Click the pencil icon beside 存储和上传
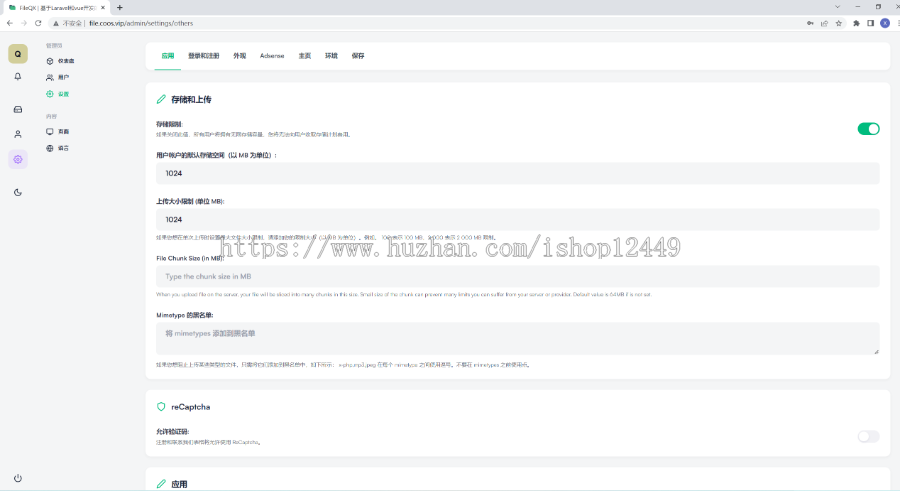The width and height of the screenshot is (900, 491). 161,99
